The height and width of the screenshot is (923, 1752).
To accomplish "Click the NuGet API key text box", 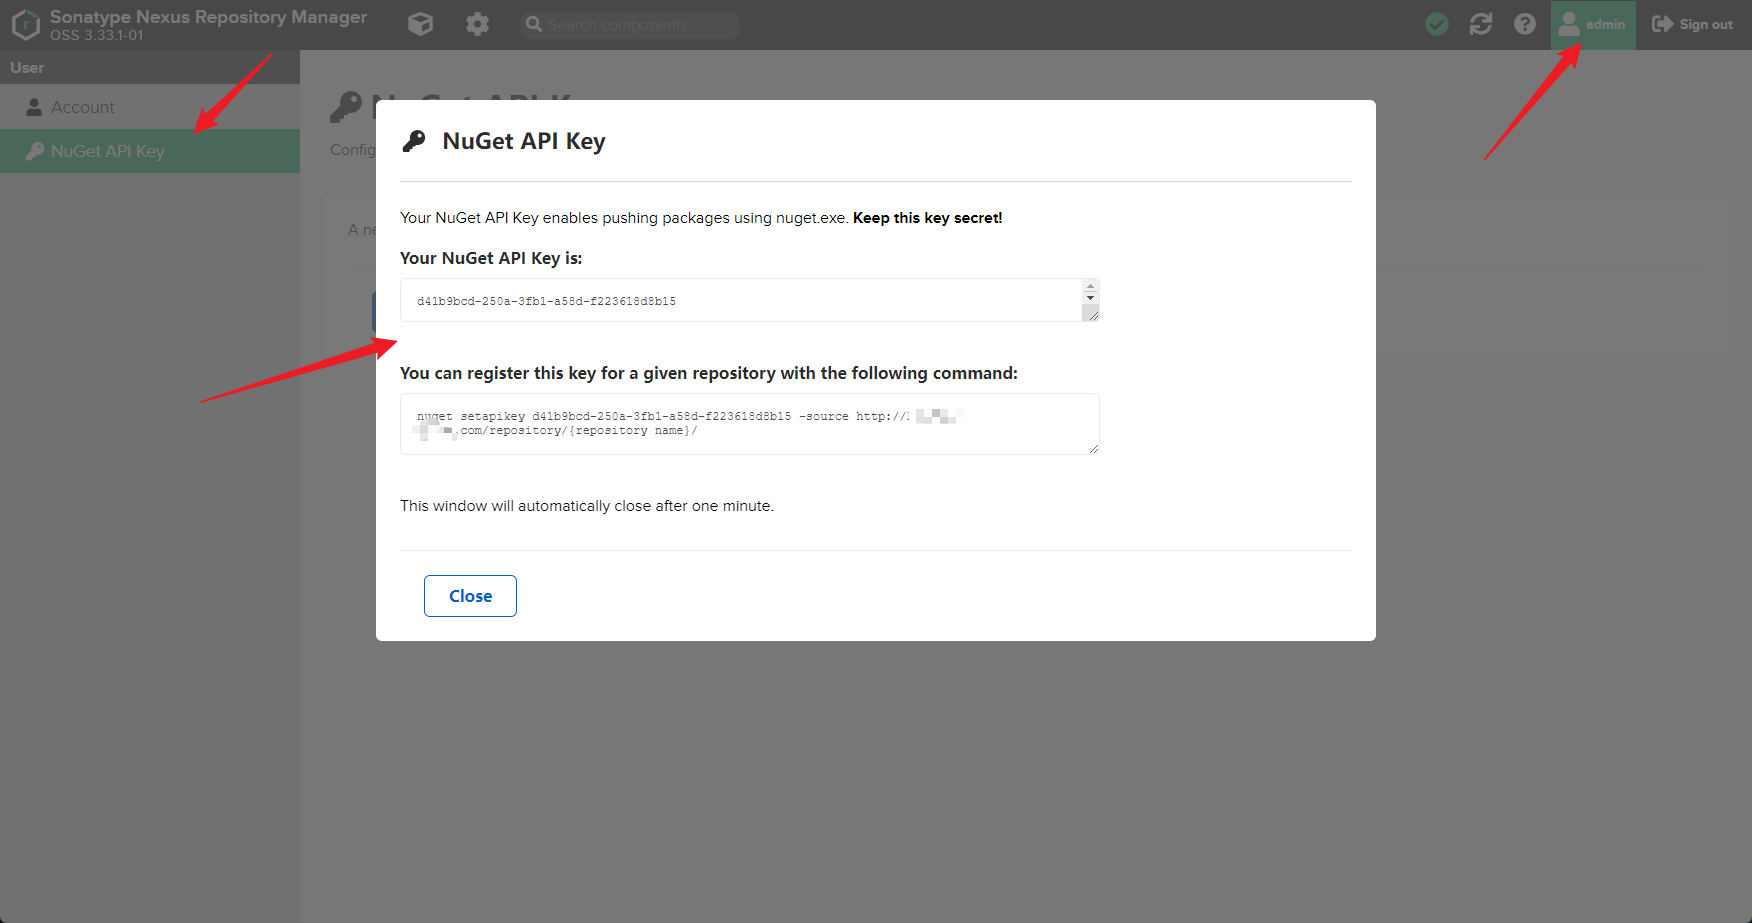I will point(741,300).
